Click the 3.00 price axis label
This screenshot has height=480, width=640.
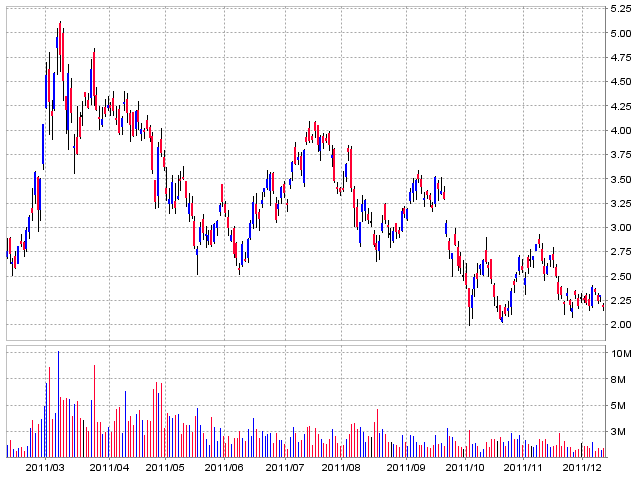[620, 227]
